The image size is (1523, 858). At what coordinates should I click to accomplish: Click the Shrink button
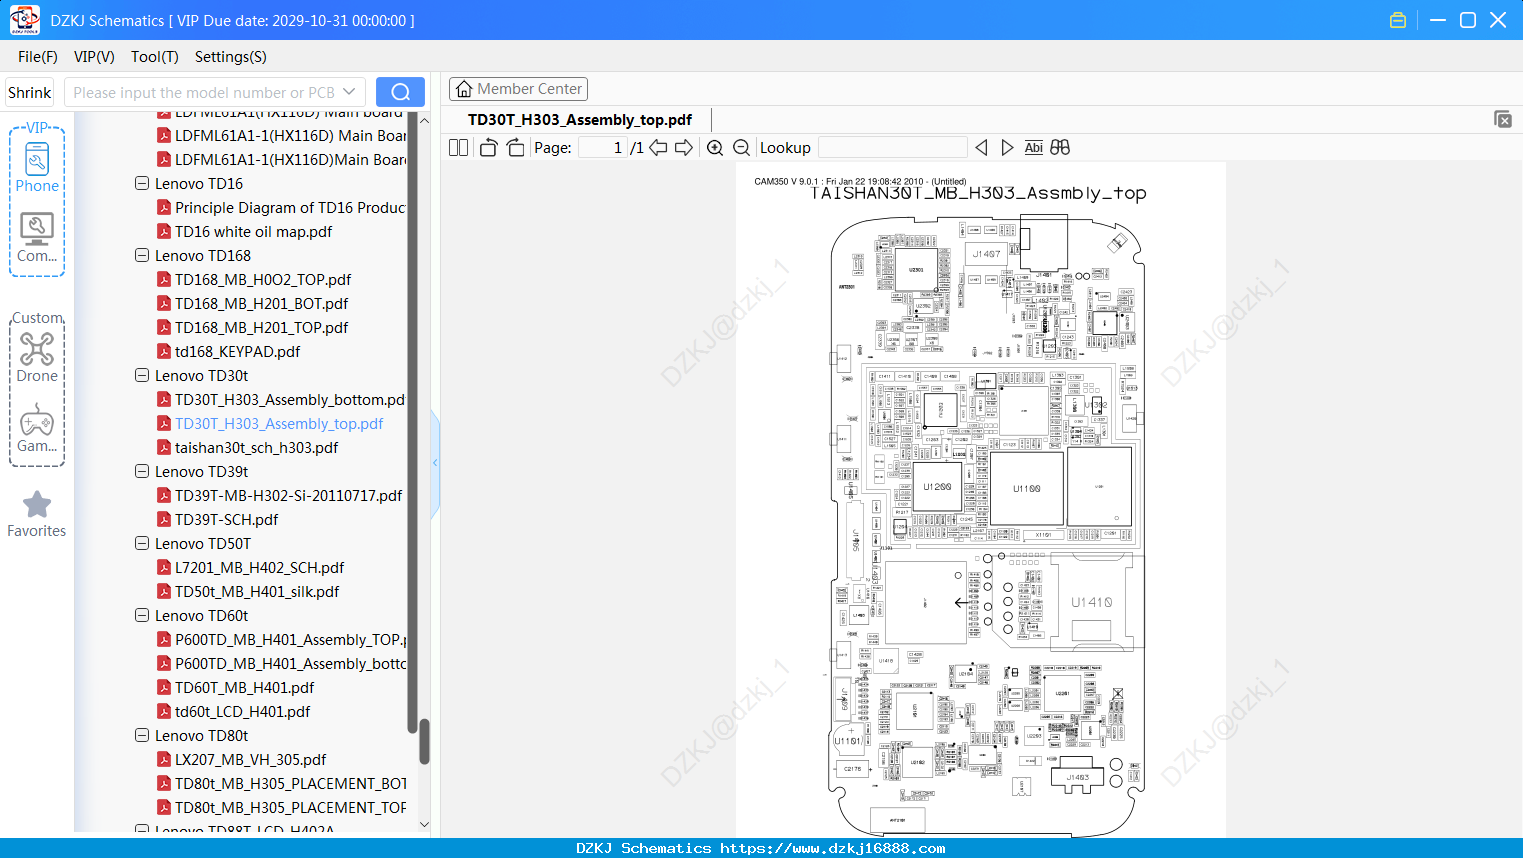[x=30, y=92]
